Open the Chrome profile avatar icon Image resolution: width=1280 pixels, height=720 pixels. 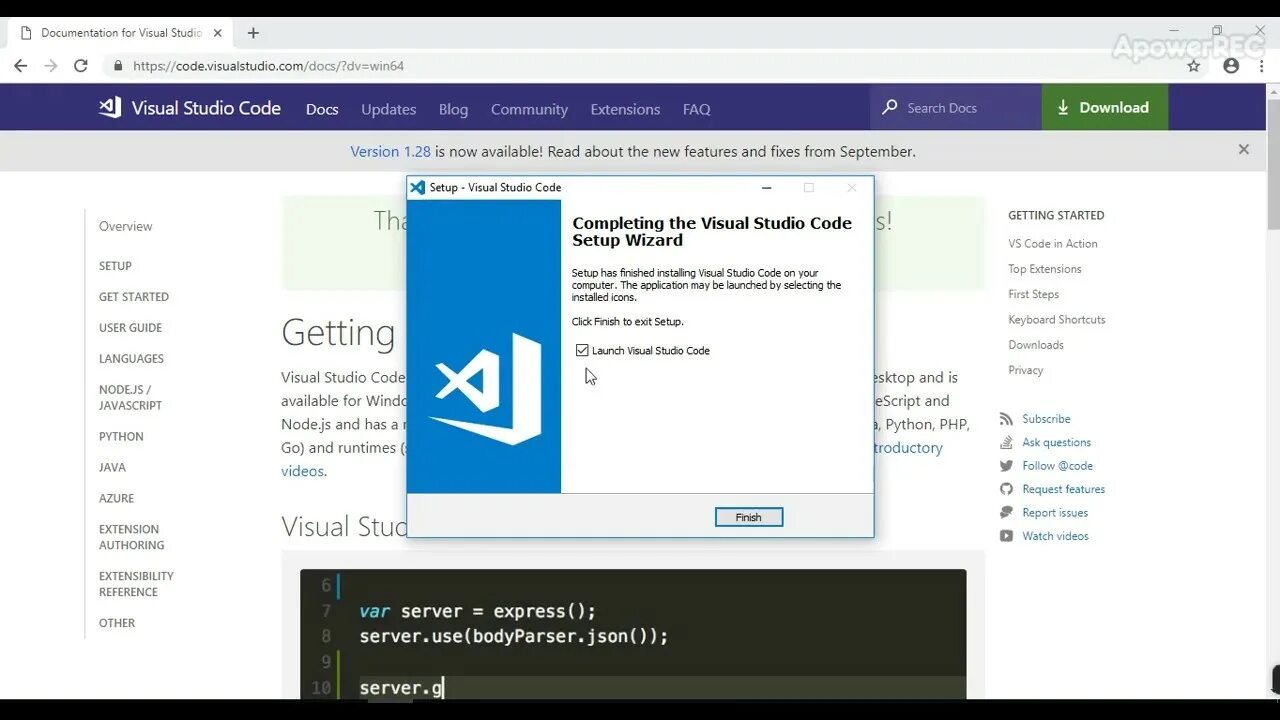point(1231,66)
